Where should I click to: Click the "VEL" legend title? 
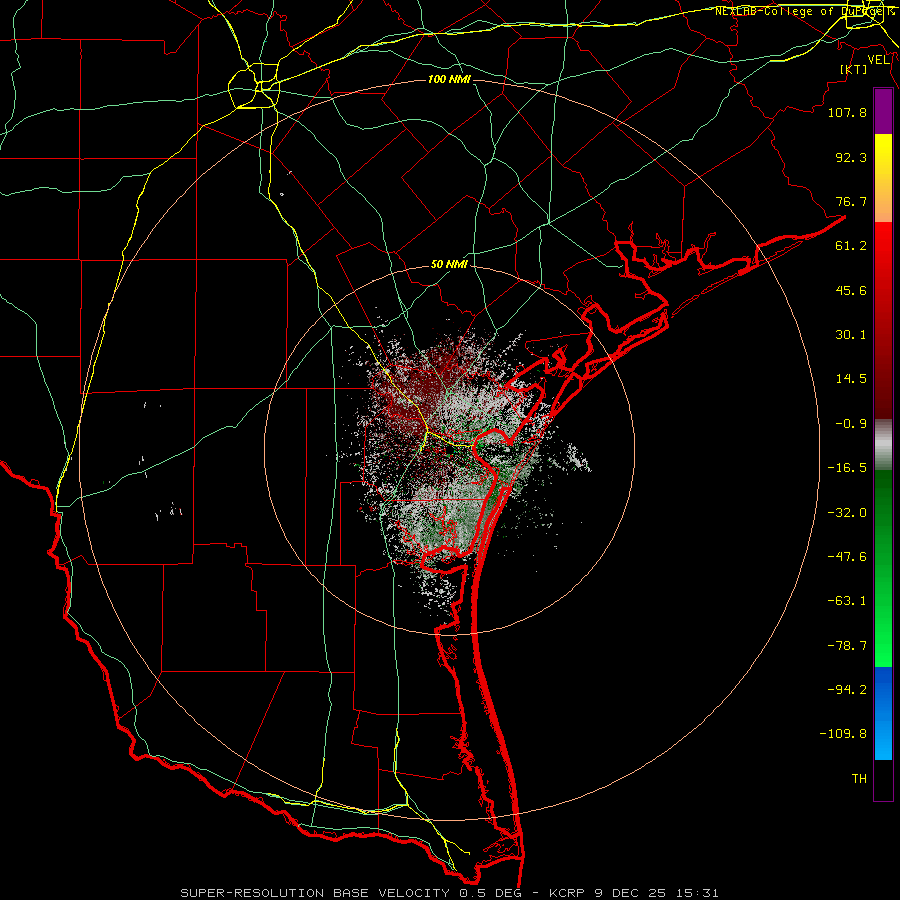coord(879,60)
